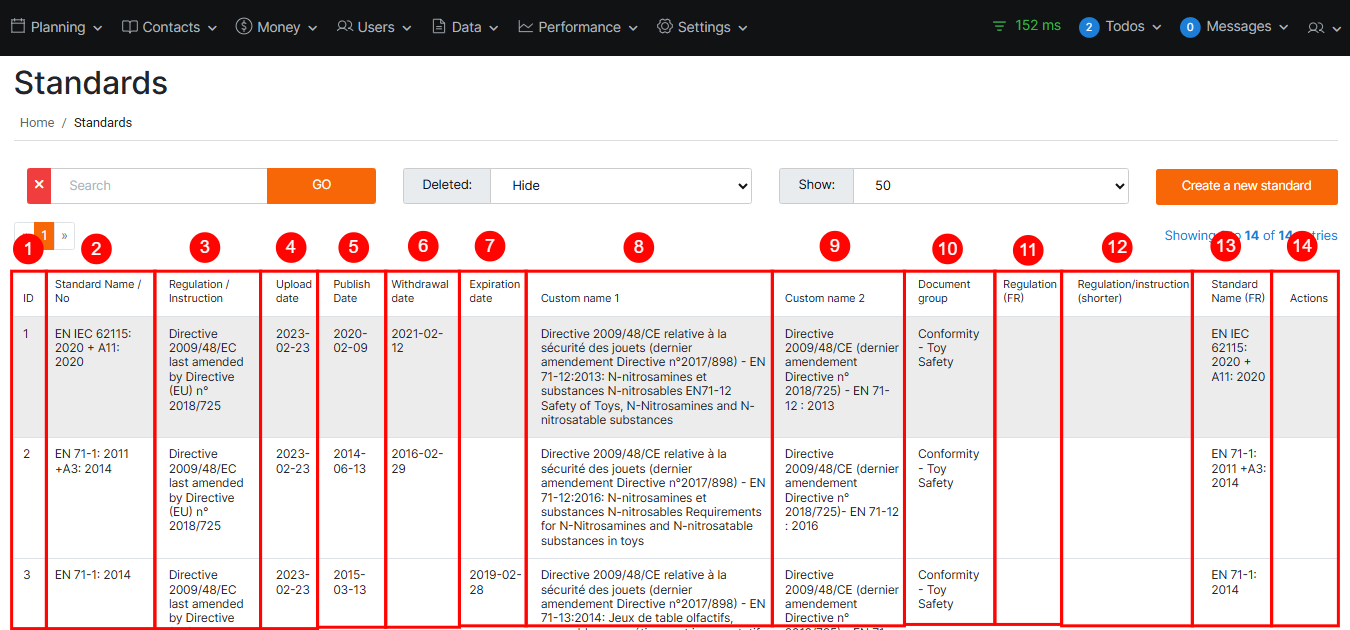The width and height of the screenshot is (1350, 630).
Task: Sort by the Publish Date column header
Action: click(351, 291)
